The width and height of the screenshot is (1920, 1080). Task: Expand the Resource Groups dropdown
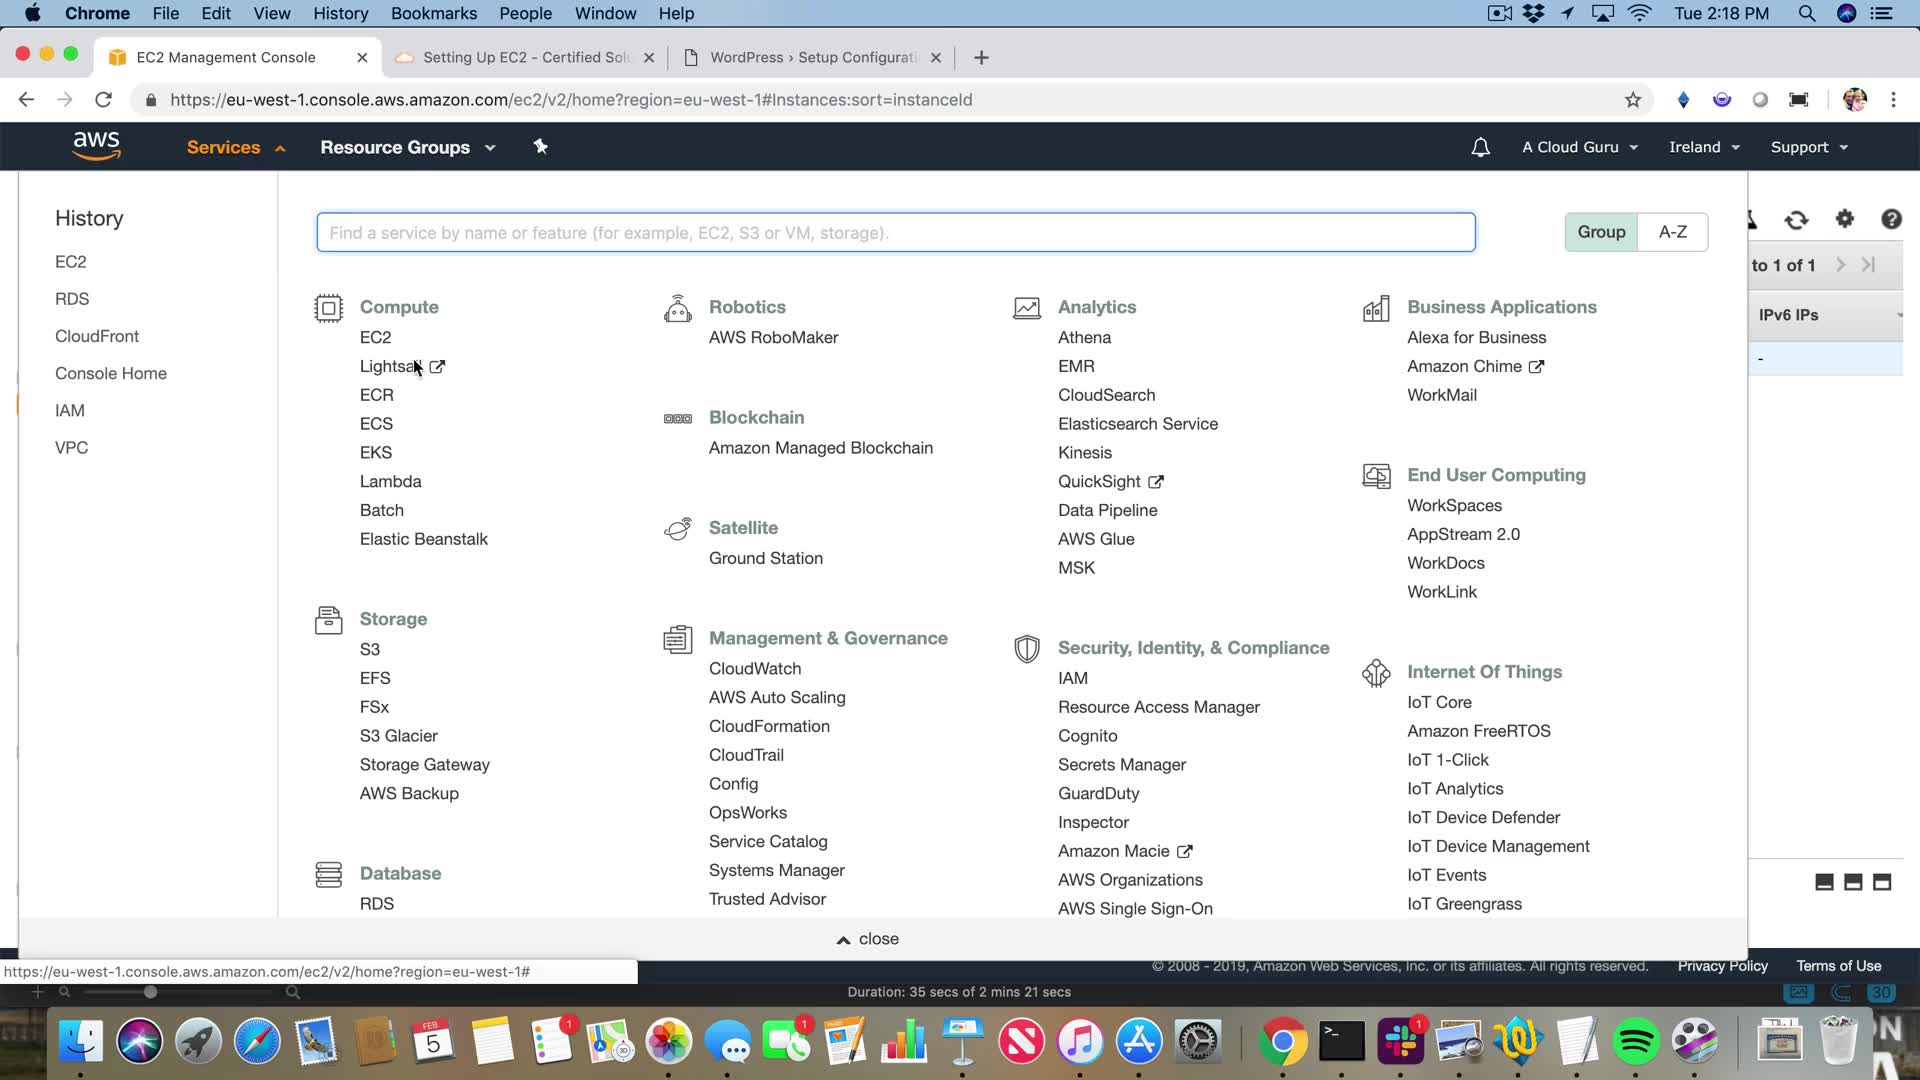tap(407, 147)
